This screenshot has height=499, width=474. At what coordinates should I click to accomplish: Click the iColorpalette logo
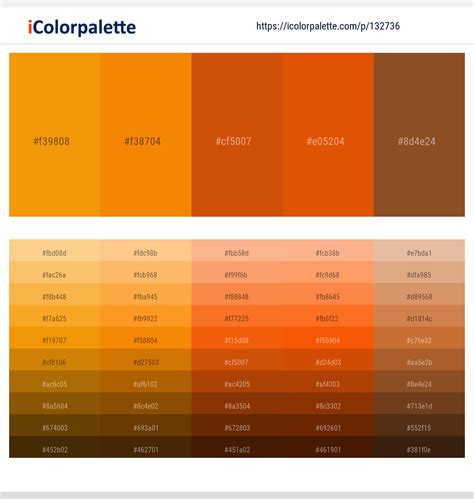82,27
